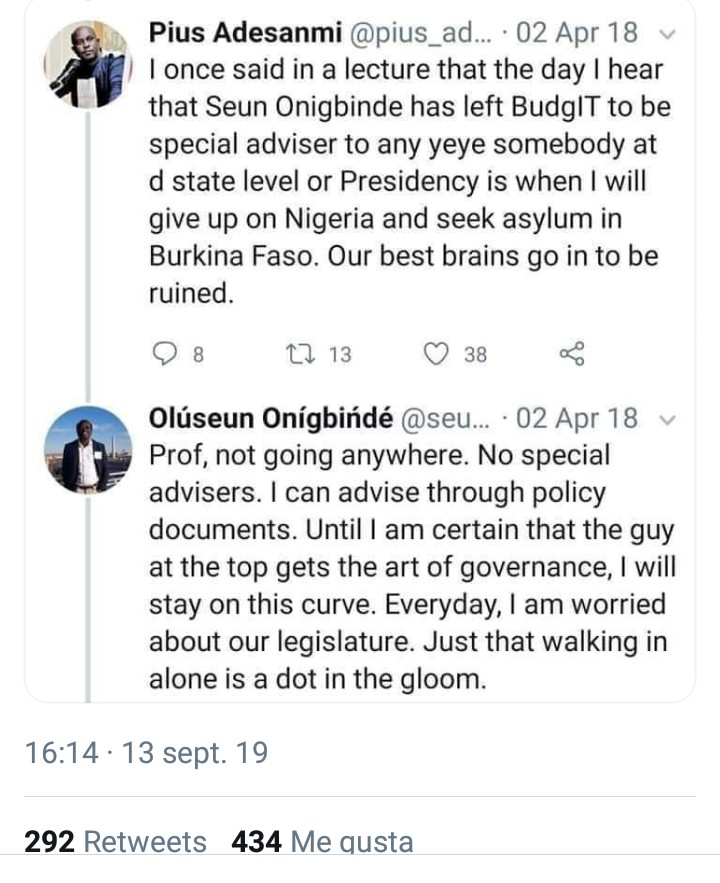Click the share icon under Pius Adesanmi's tweet
Image resolution: width=720 pixels, height=883 pixels.
[572, 353]
